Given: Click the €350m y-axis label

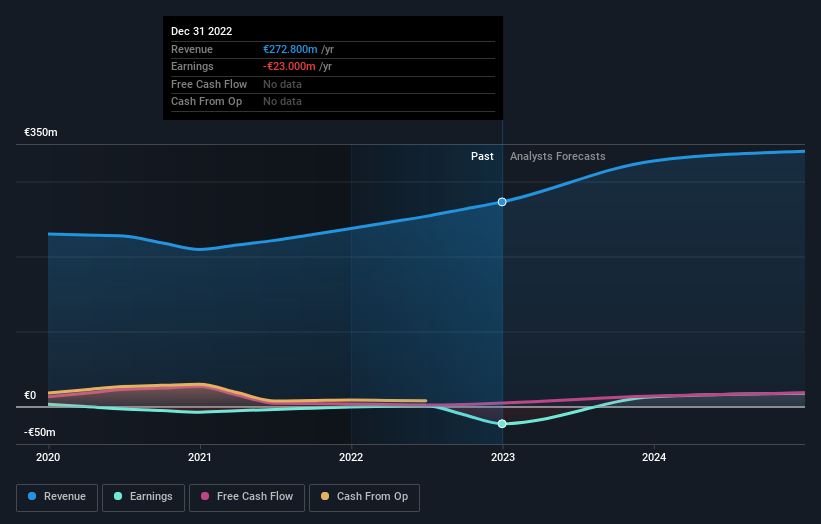Looking at the screenshot, I should 41,132.
